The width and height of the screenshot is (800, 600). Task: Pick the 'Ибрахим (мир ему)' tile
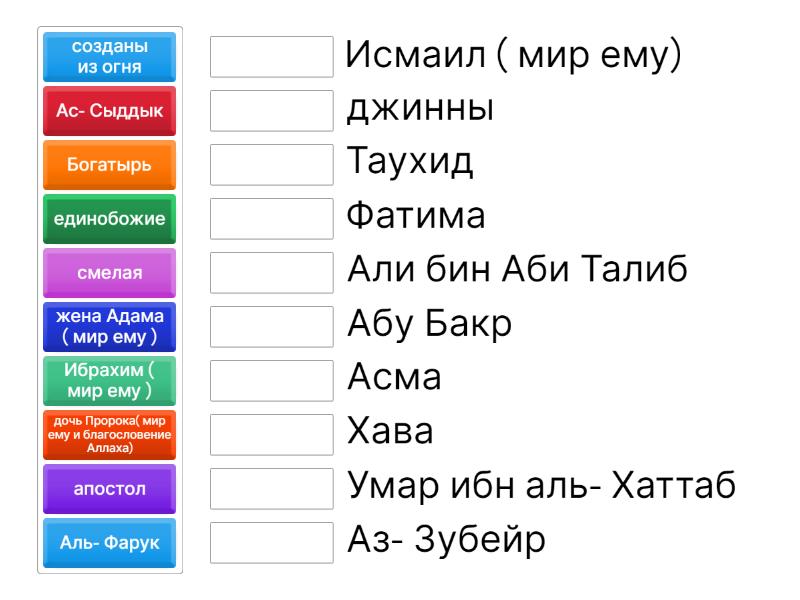pyautogui.click(x=110, y=381)
